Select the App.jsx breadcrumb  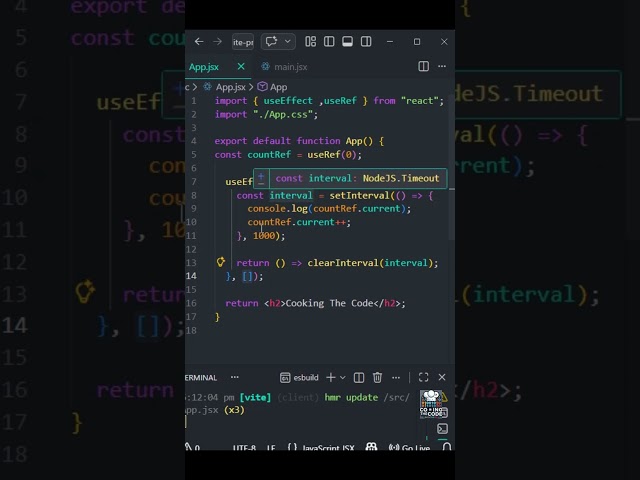tap(231, 87)
